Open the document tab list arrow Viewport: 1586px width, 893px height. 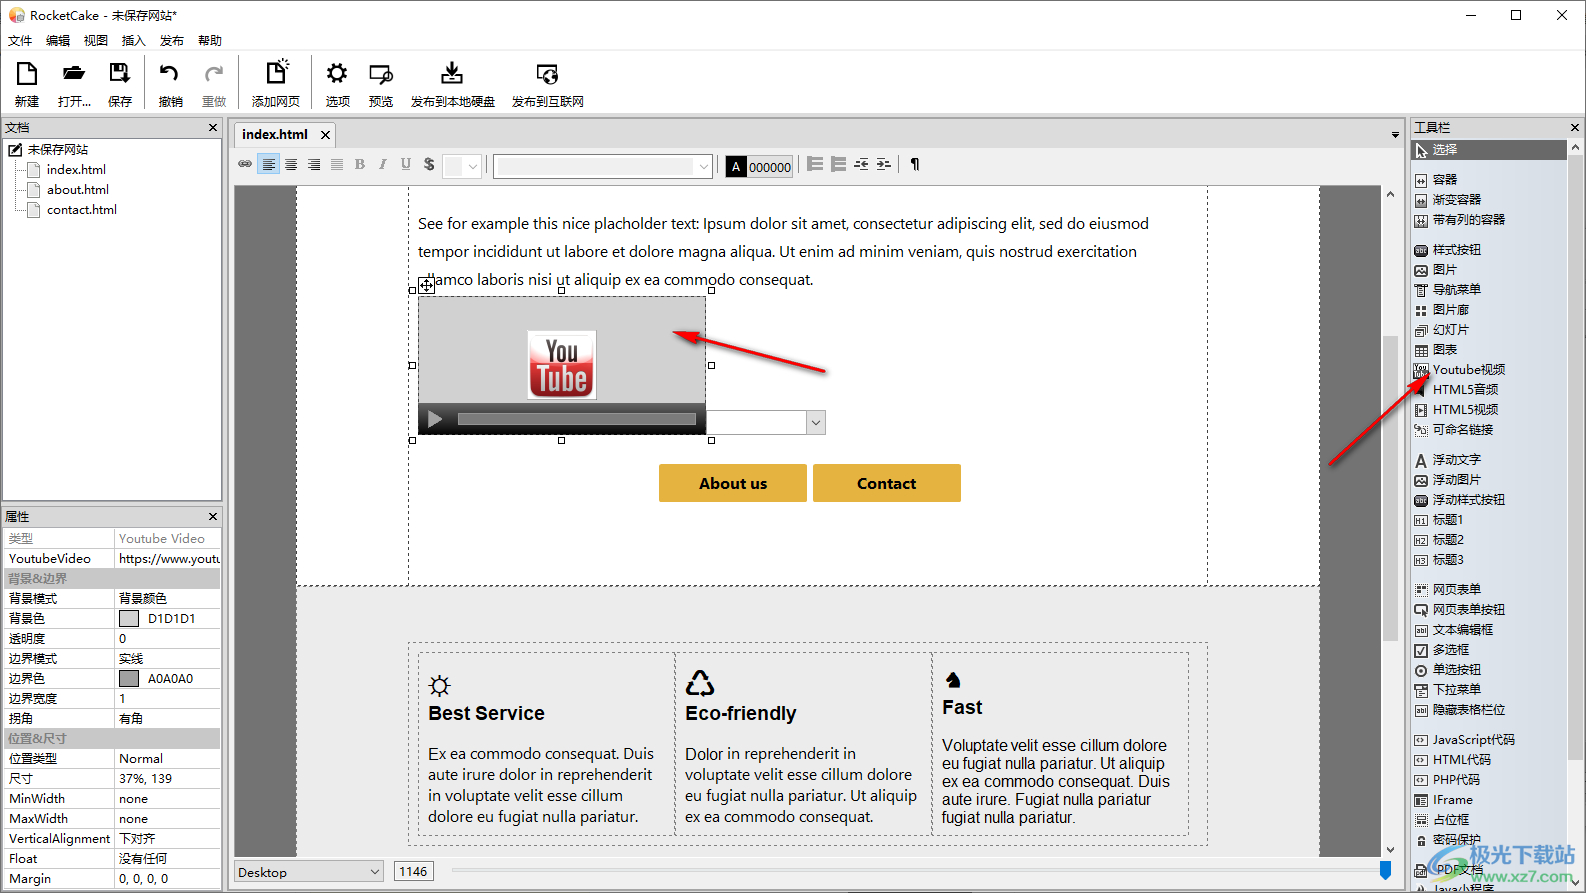tap(1395, 134)
